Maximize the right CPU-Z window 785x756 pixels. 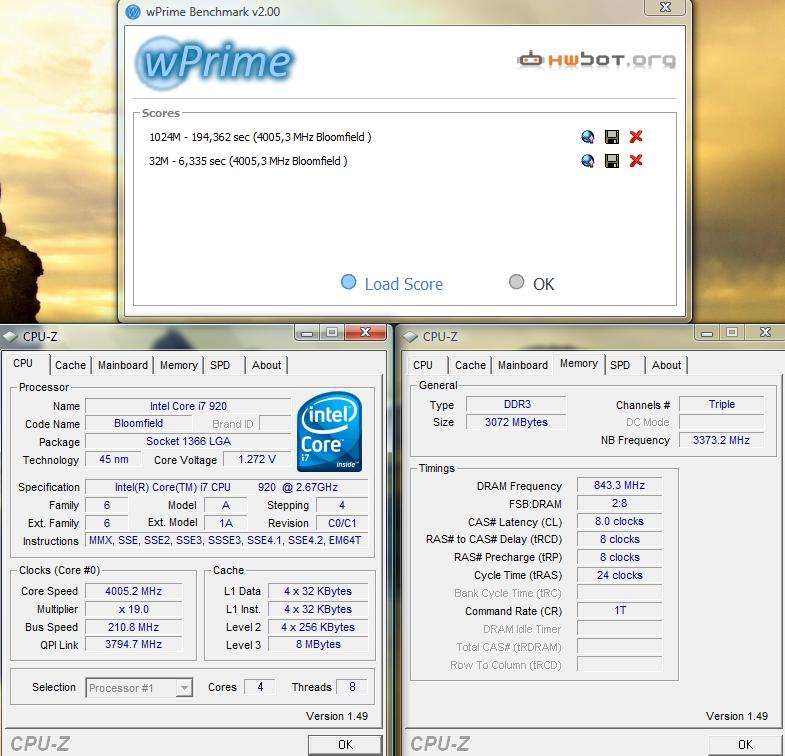click(732, 332)
